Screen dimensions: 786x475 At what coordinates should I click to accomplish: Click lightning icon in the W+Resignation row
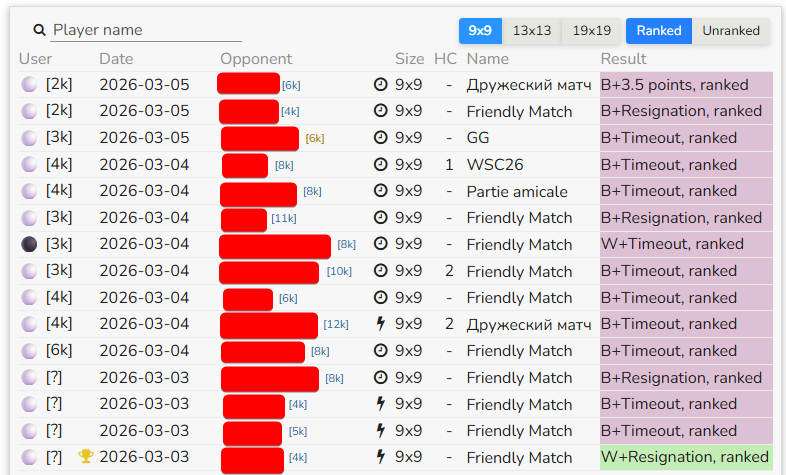pyautogui.click(x=380, y=457)
